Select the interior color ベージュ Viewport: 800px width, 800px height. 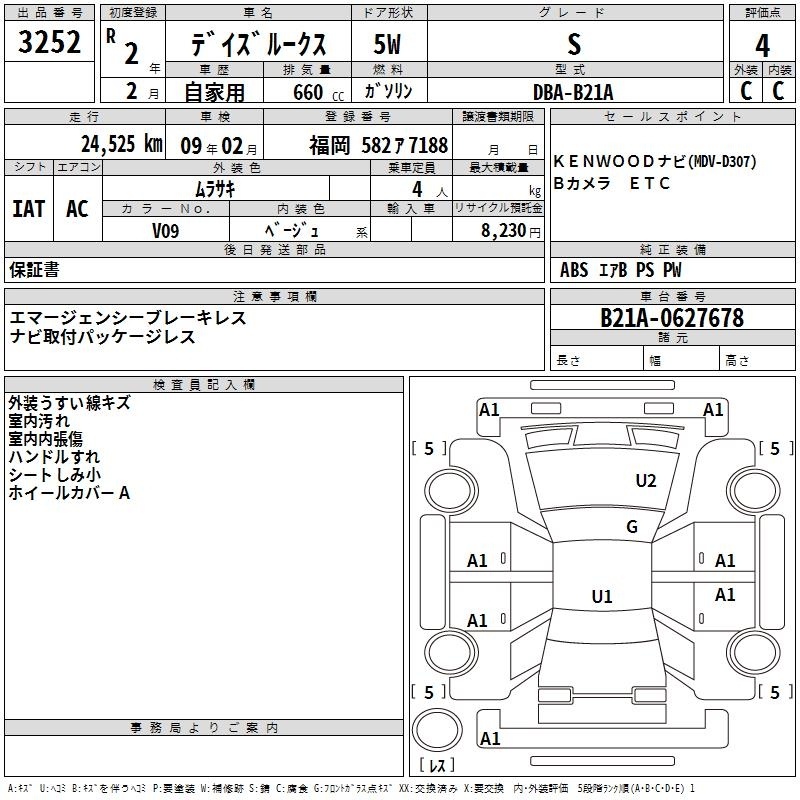(x=292, y=231)
